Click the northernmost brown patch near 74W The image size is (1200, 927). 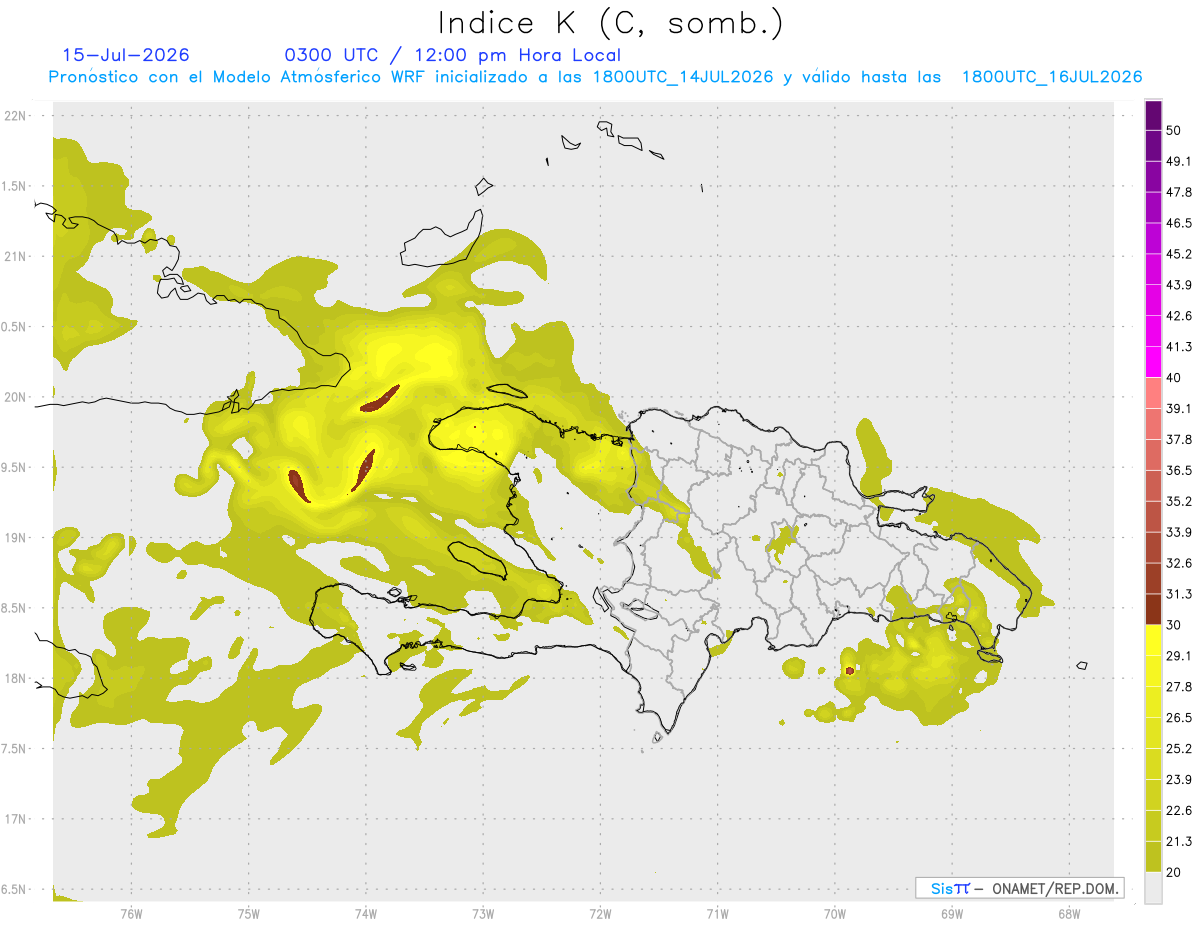point(380,398)
